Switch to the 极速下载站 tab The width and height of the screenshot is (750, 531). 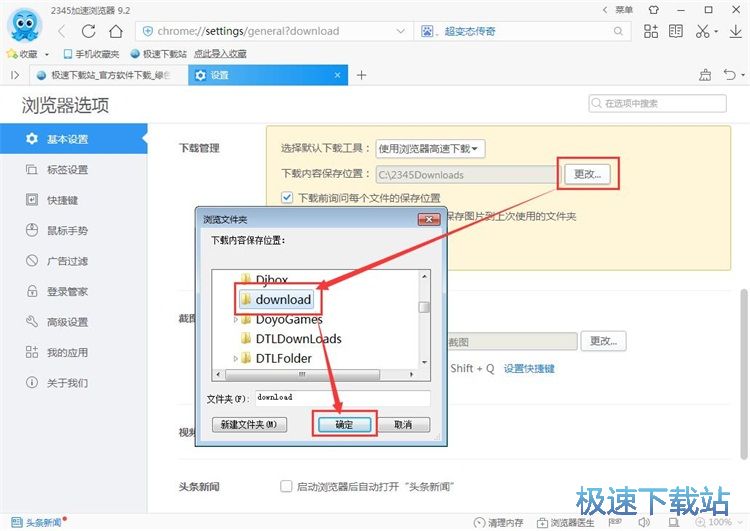click(x=109, y=75)
